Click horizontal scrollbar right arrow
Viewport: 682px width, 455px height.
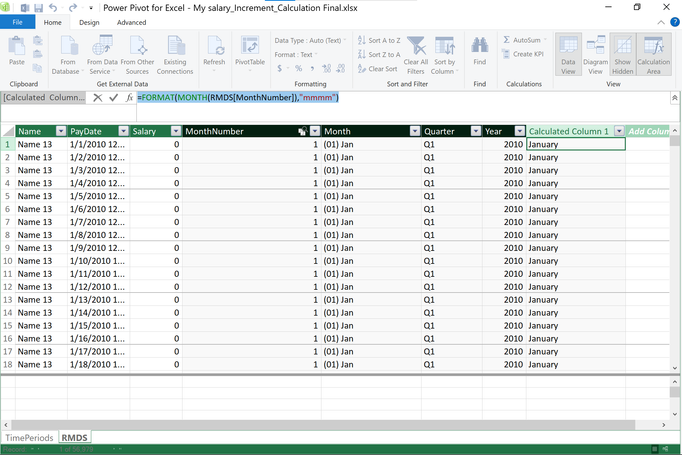tap(664, 425)
